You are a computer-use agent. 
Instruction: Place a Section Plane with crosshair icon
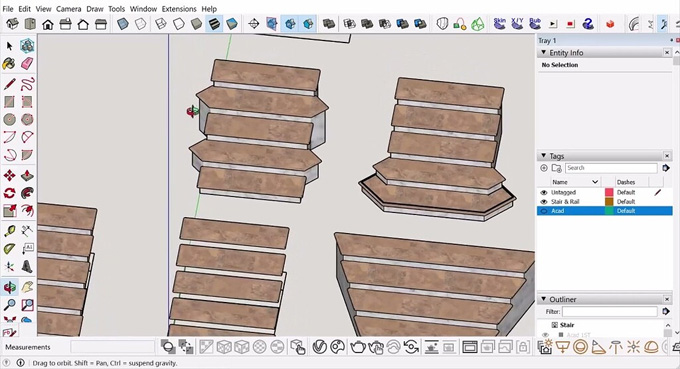(x=254, y=24)
